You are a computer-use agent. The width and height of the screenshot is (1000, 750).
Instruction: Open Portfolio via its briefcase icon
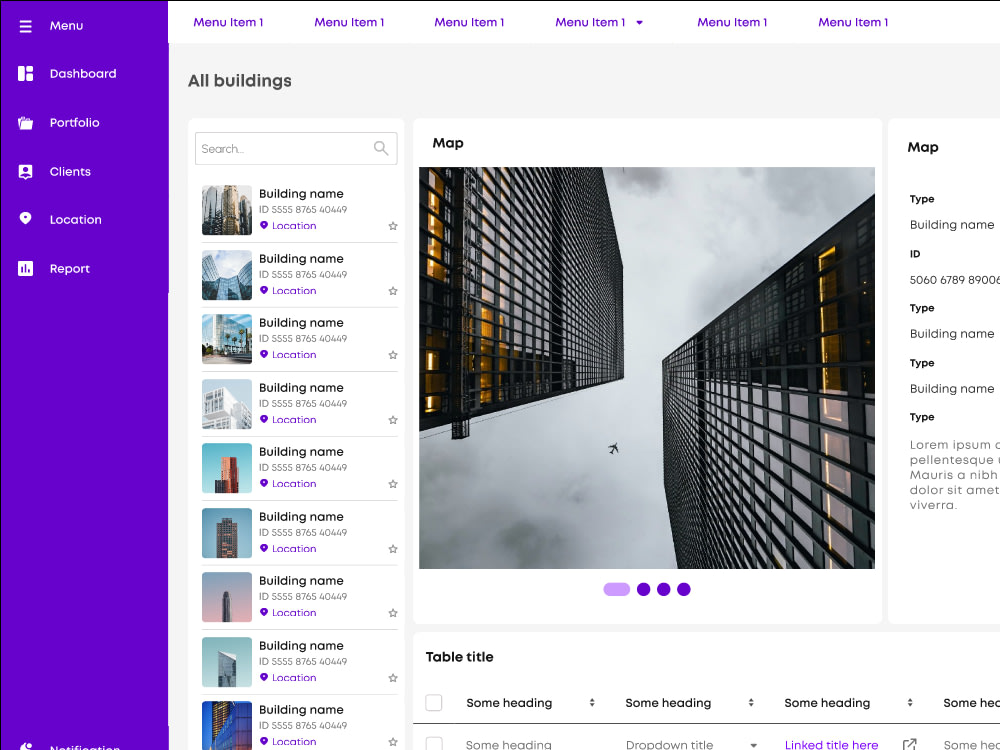24,122
